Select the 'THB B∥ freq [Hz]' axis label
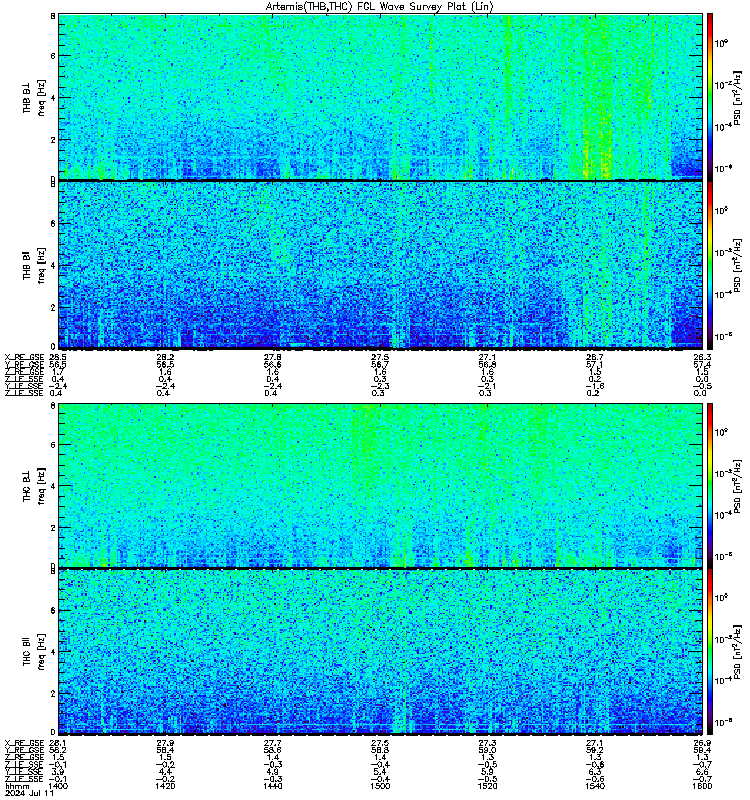The image size is (750, 800). tap(34, 265)
